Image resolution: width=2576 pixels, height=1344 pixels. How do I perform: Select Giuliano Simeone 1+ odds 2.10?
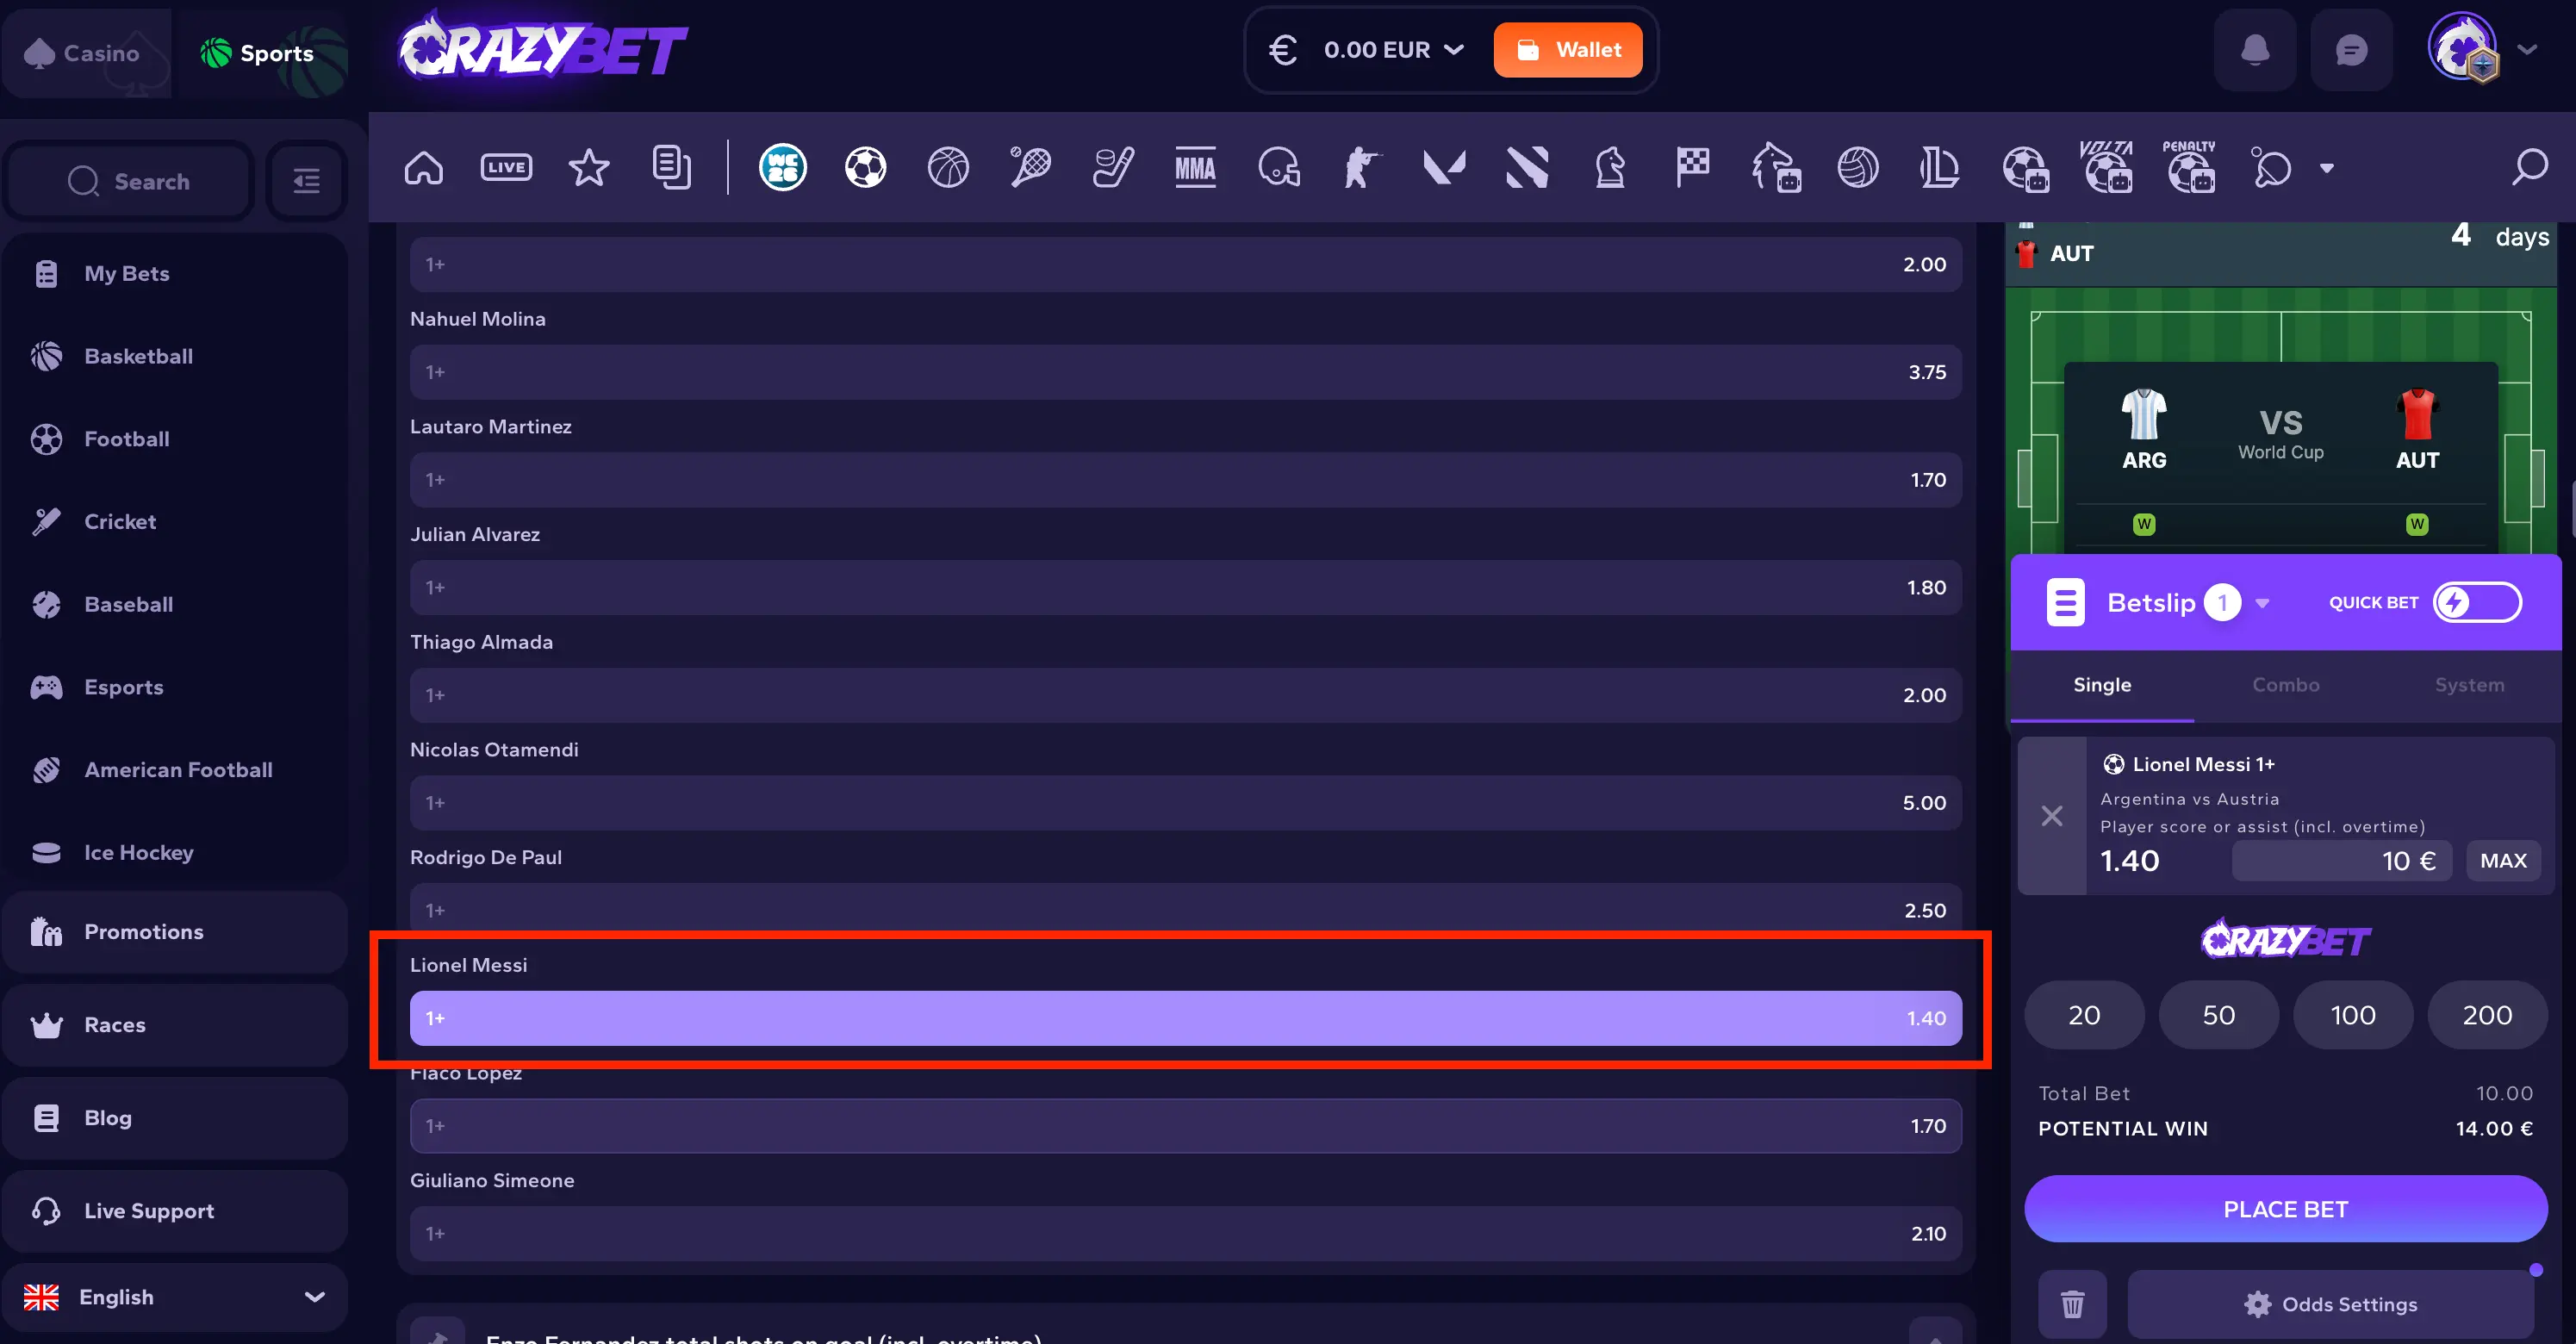tap(1185, 1233)
